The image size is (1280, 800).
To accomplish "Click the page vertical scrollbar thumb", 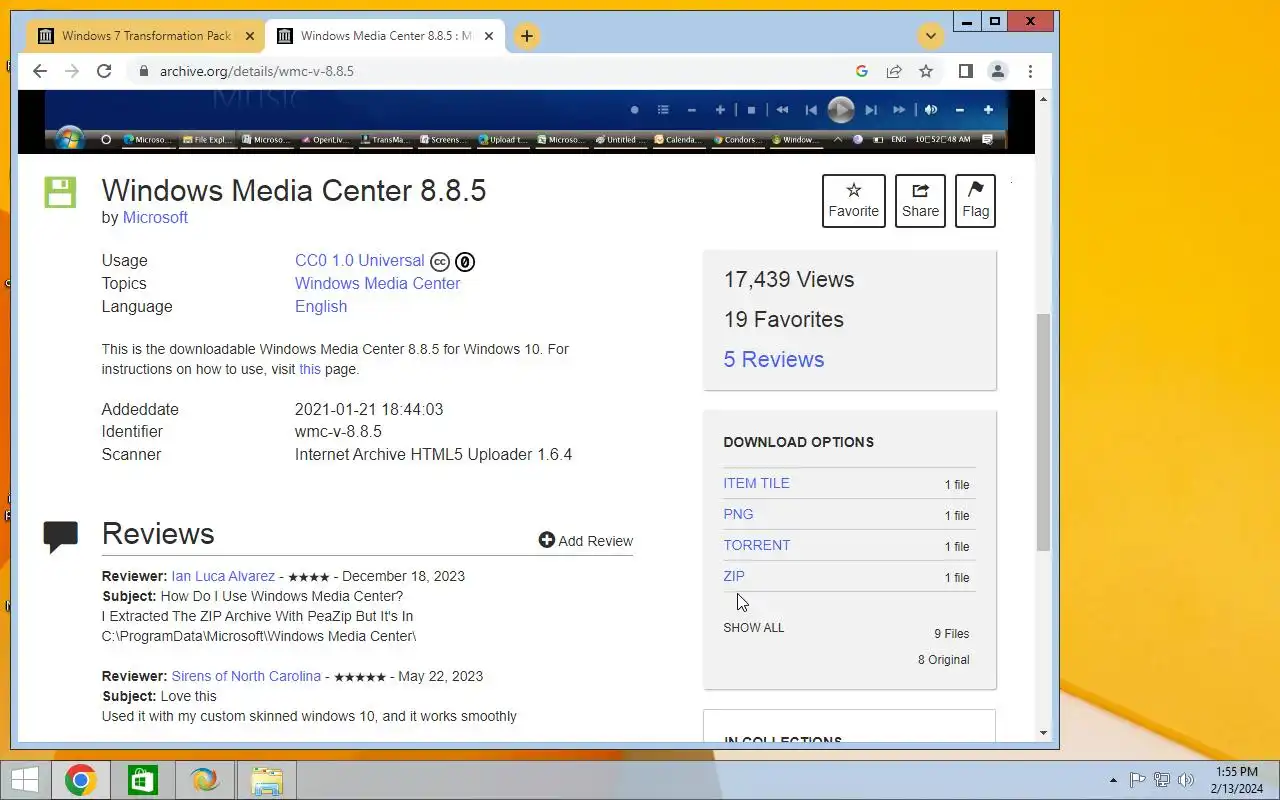I will point(1043,432).
